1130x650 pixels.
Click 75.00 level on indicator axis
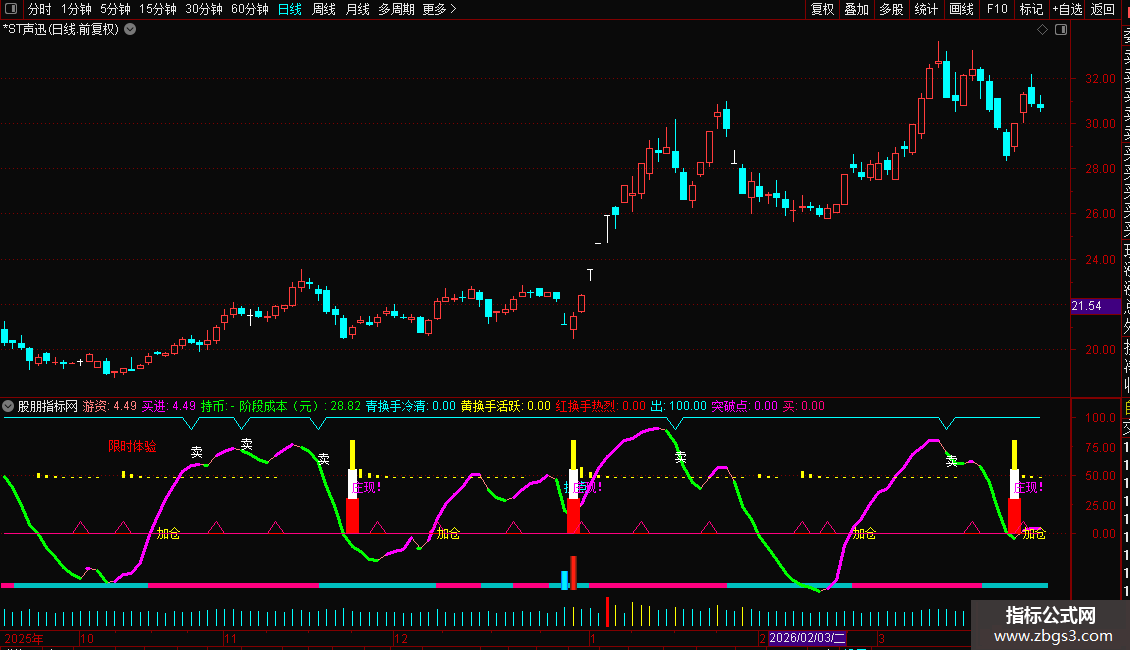(1100, 448)
